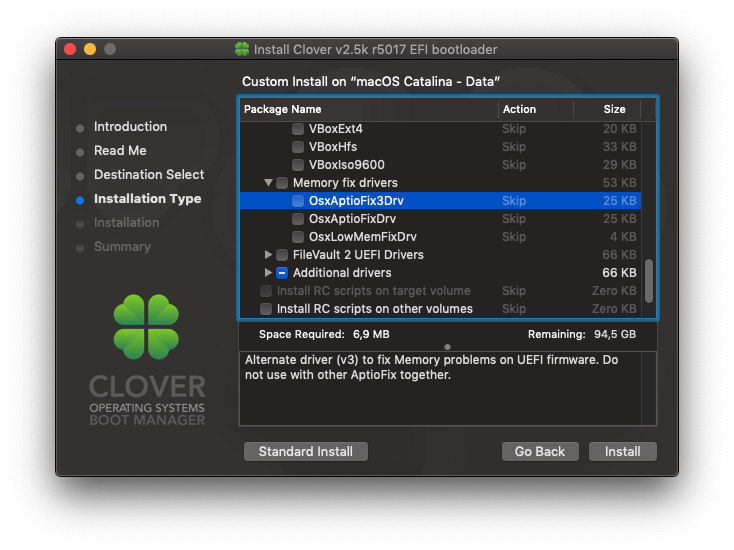Click the Package Name column header
734x550 pixels.
(369, 109)
